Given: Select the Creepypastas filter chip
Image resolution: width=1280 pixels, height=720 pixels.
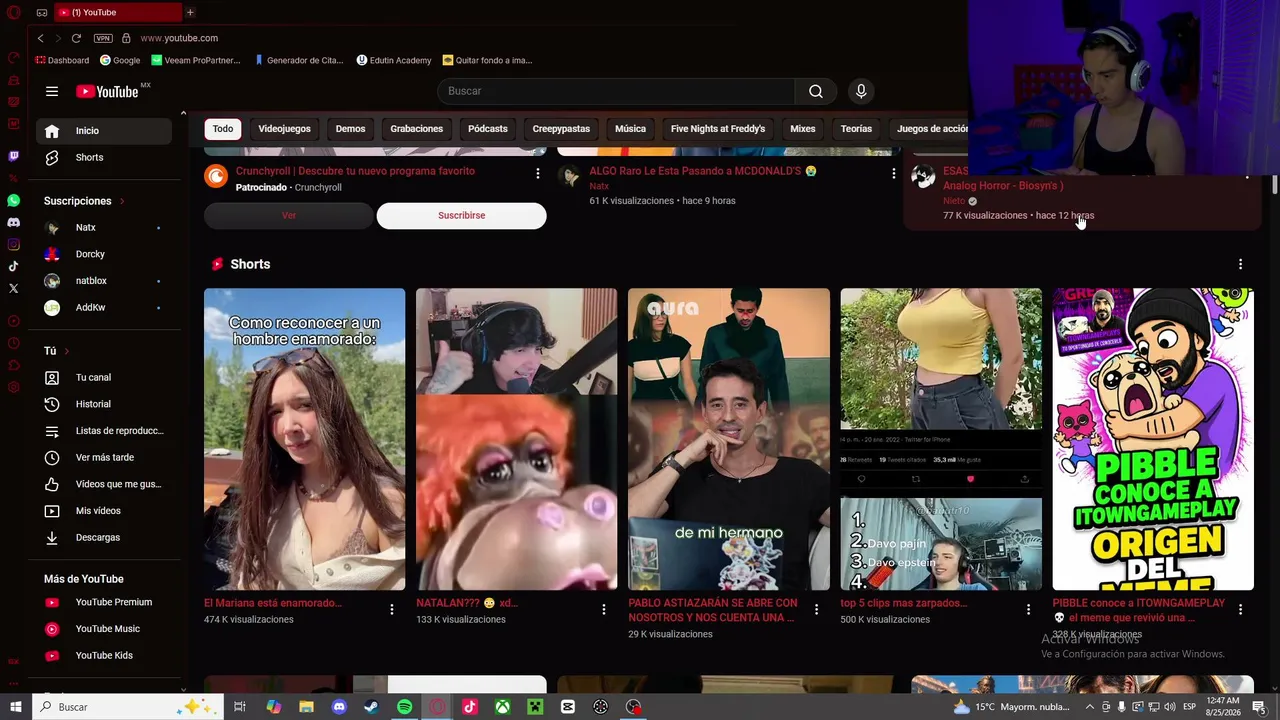Looking at the screenshot, I should click(x=561, y=129).
